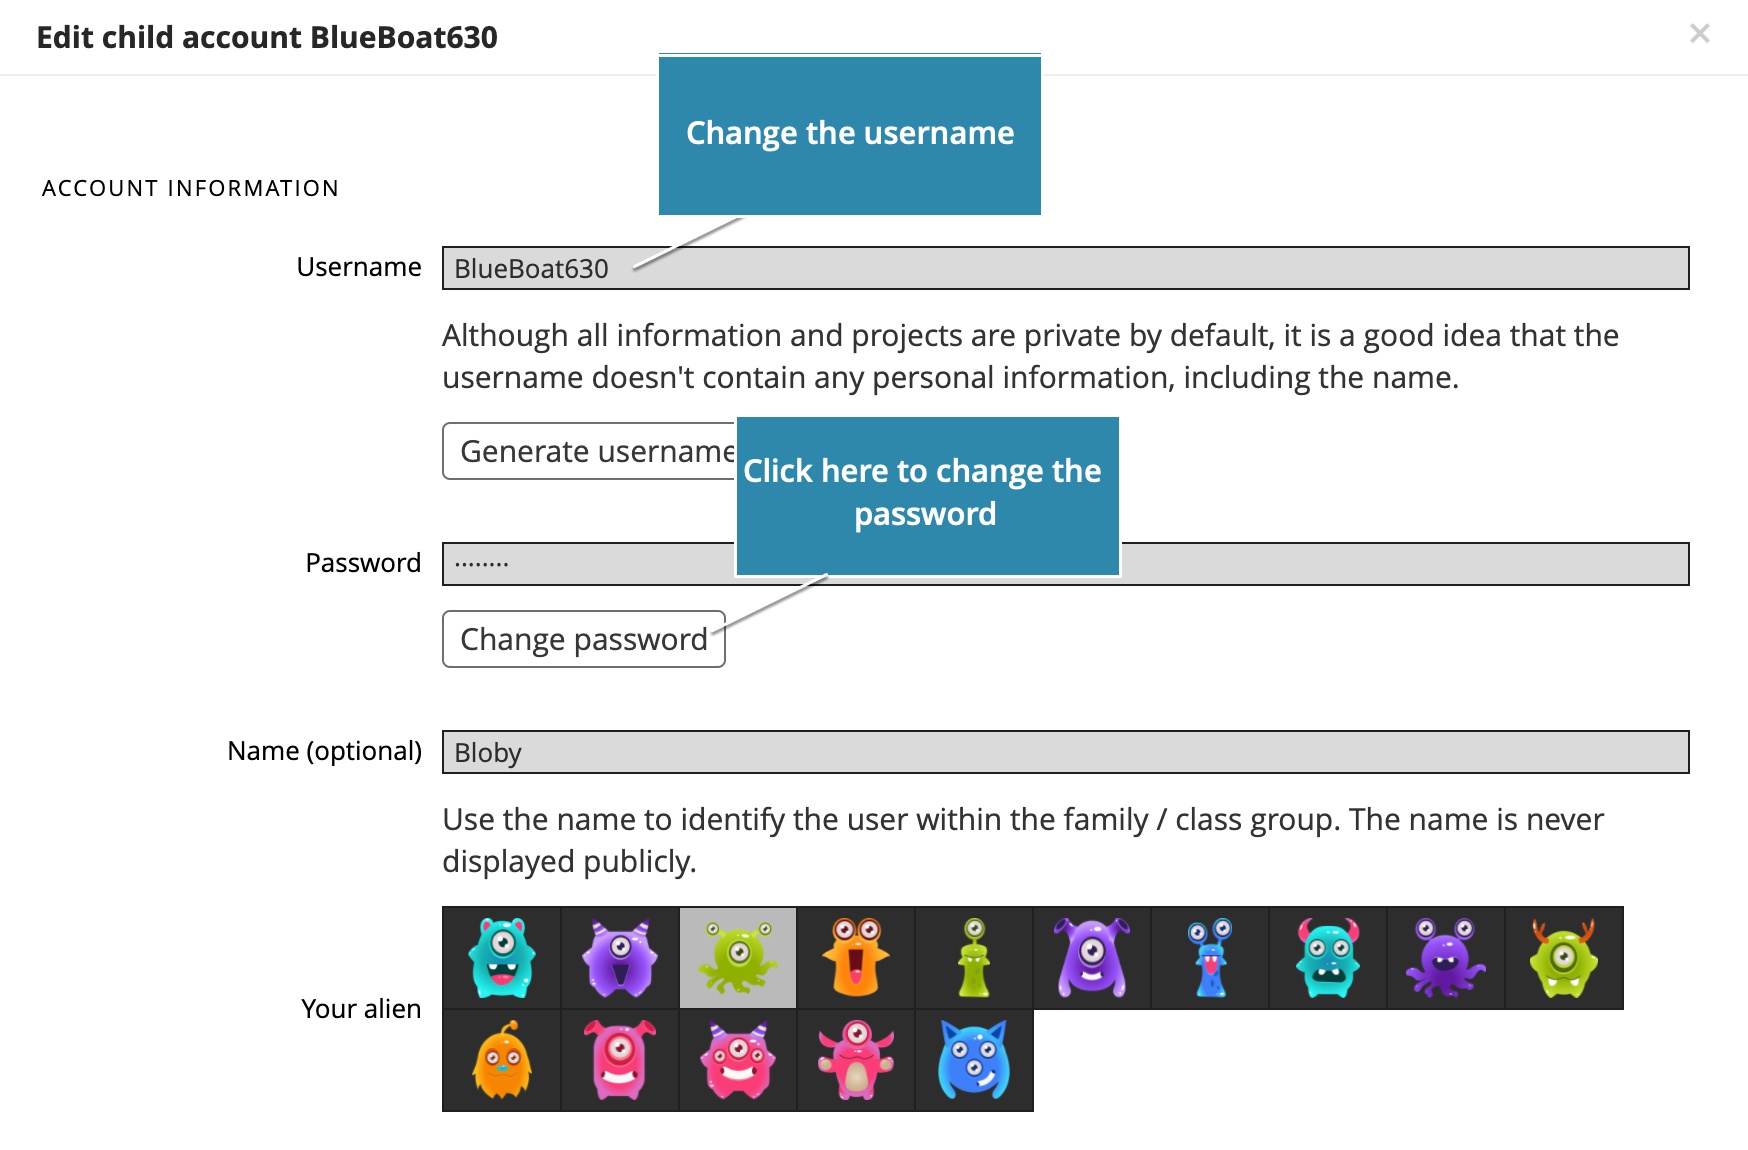Select the orange two-eyed alien with open mouth

[856, 958]
